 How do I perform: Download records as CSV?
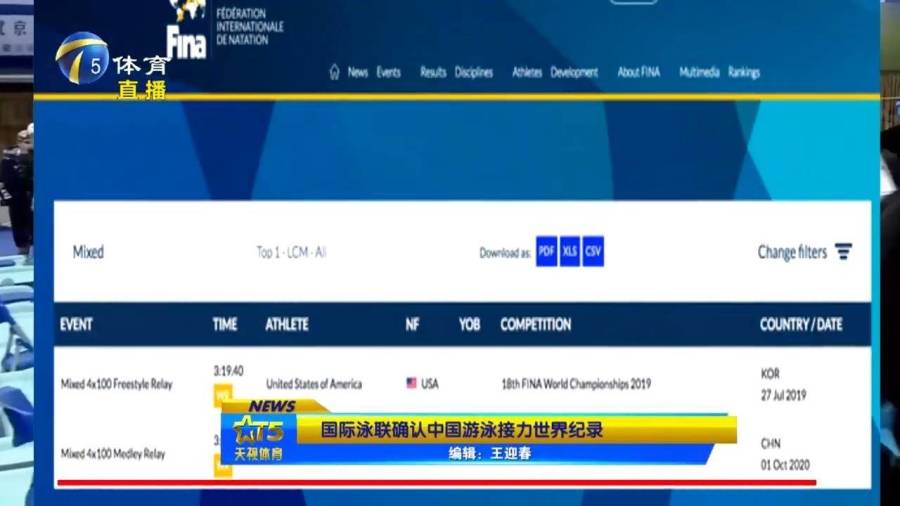tap(593, 251)
